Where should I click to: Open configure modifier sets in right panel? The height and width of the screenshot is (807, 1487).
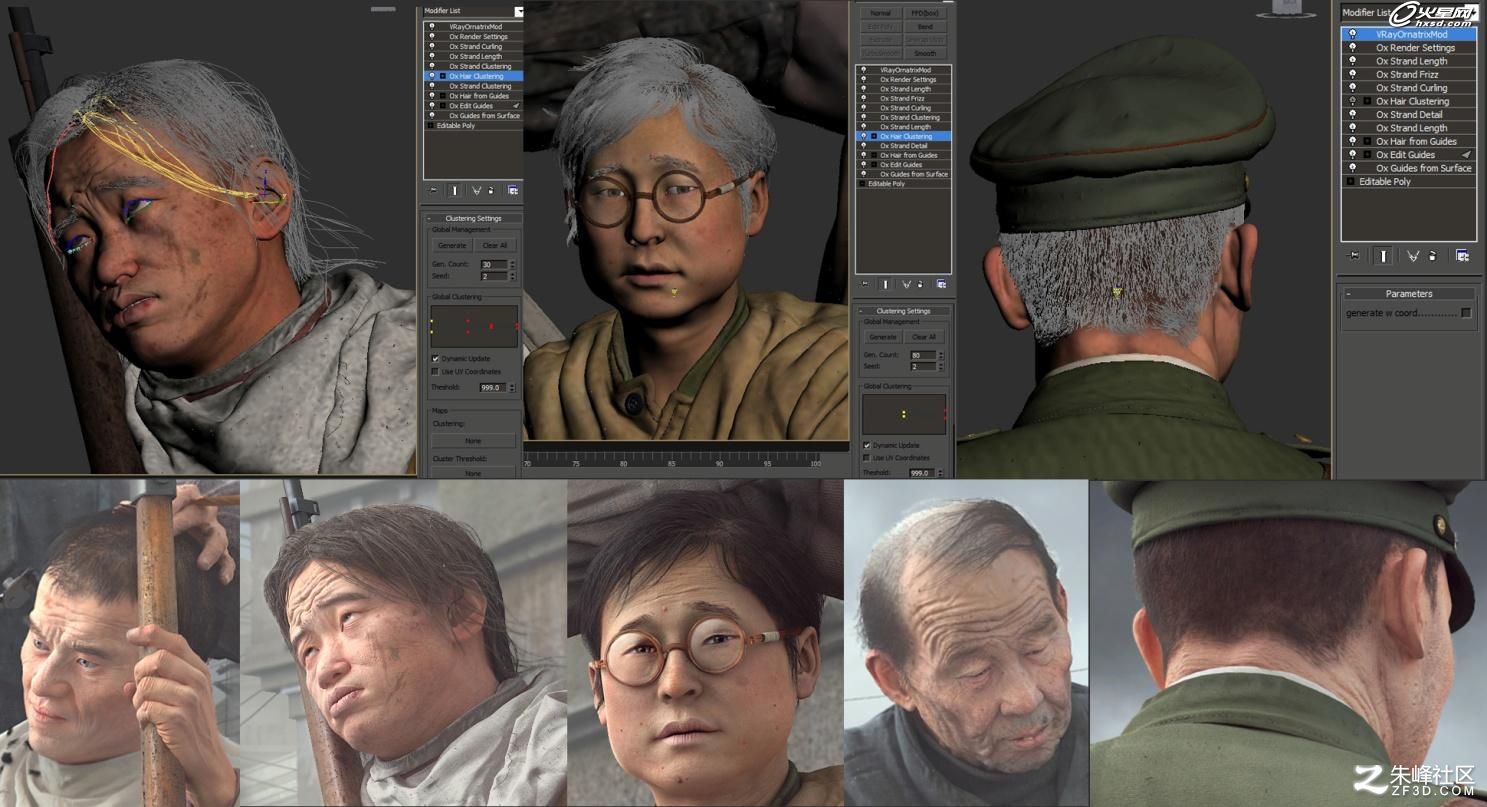tap(1462, 255)
